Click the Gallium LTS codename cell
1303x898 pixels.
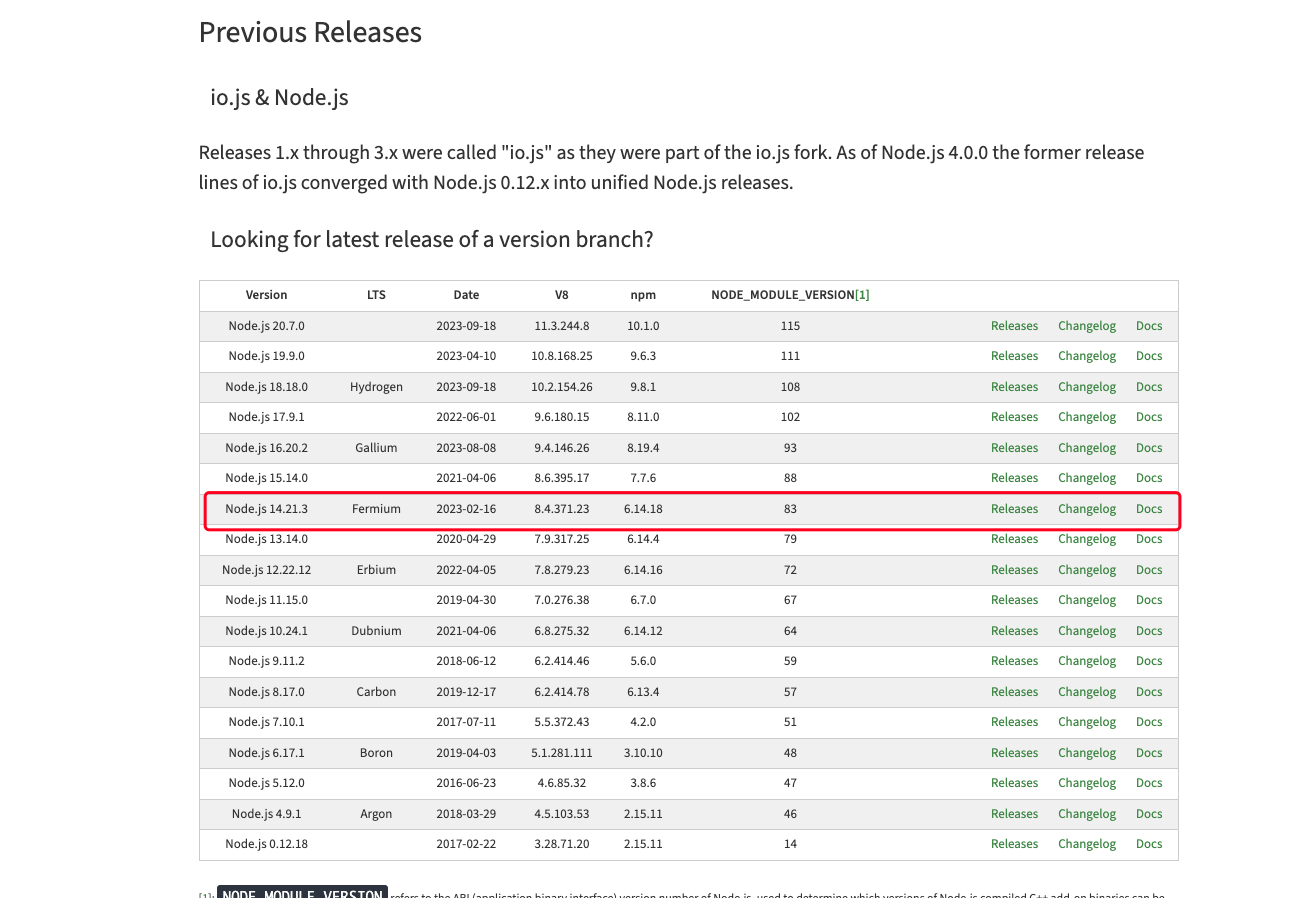pyautogui.click(x=376, y=448)
